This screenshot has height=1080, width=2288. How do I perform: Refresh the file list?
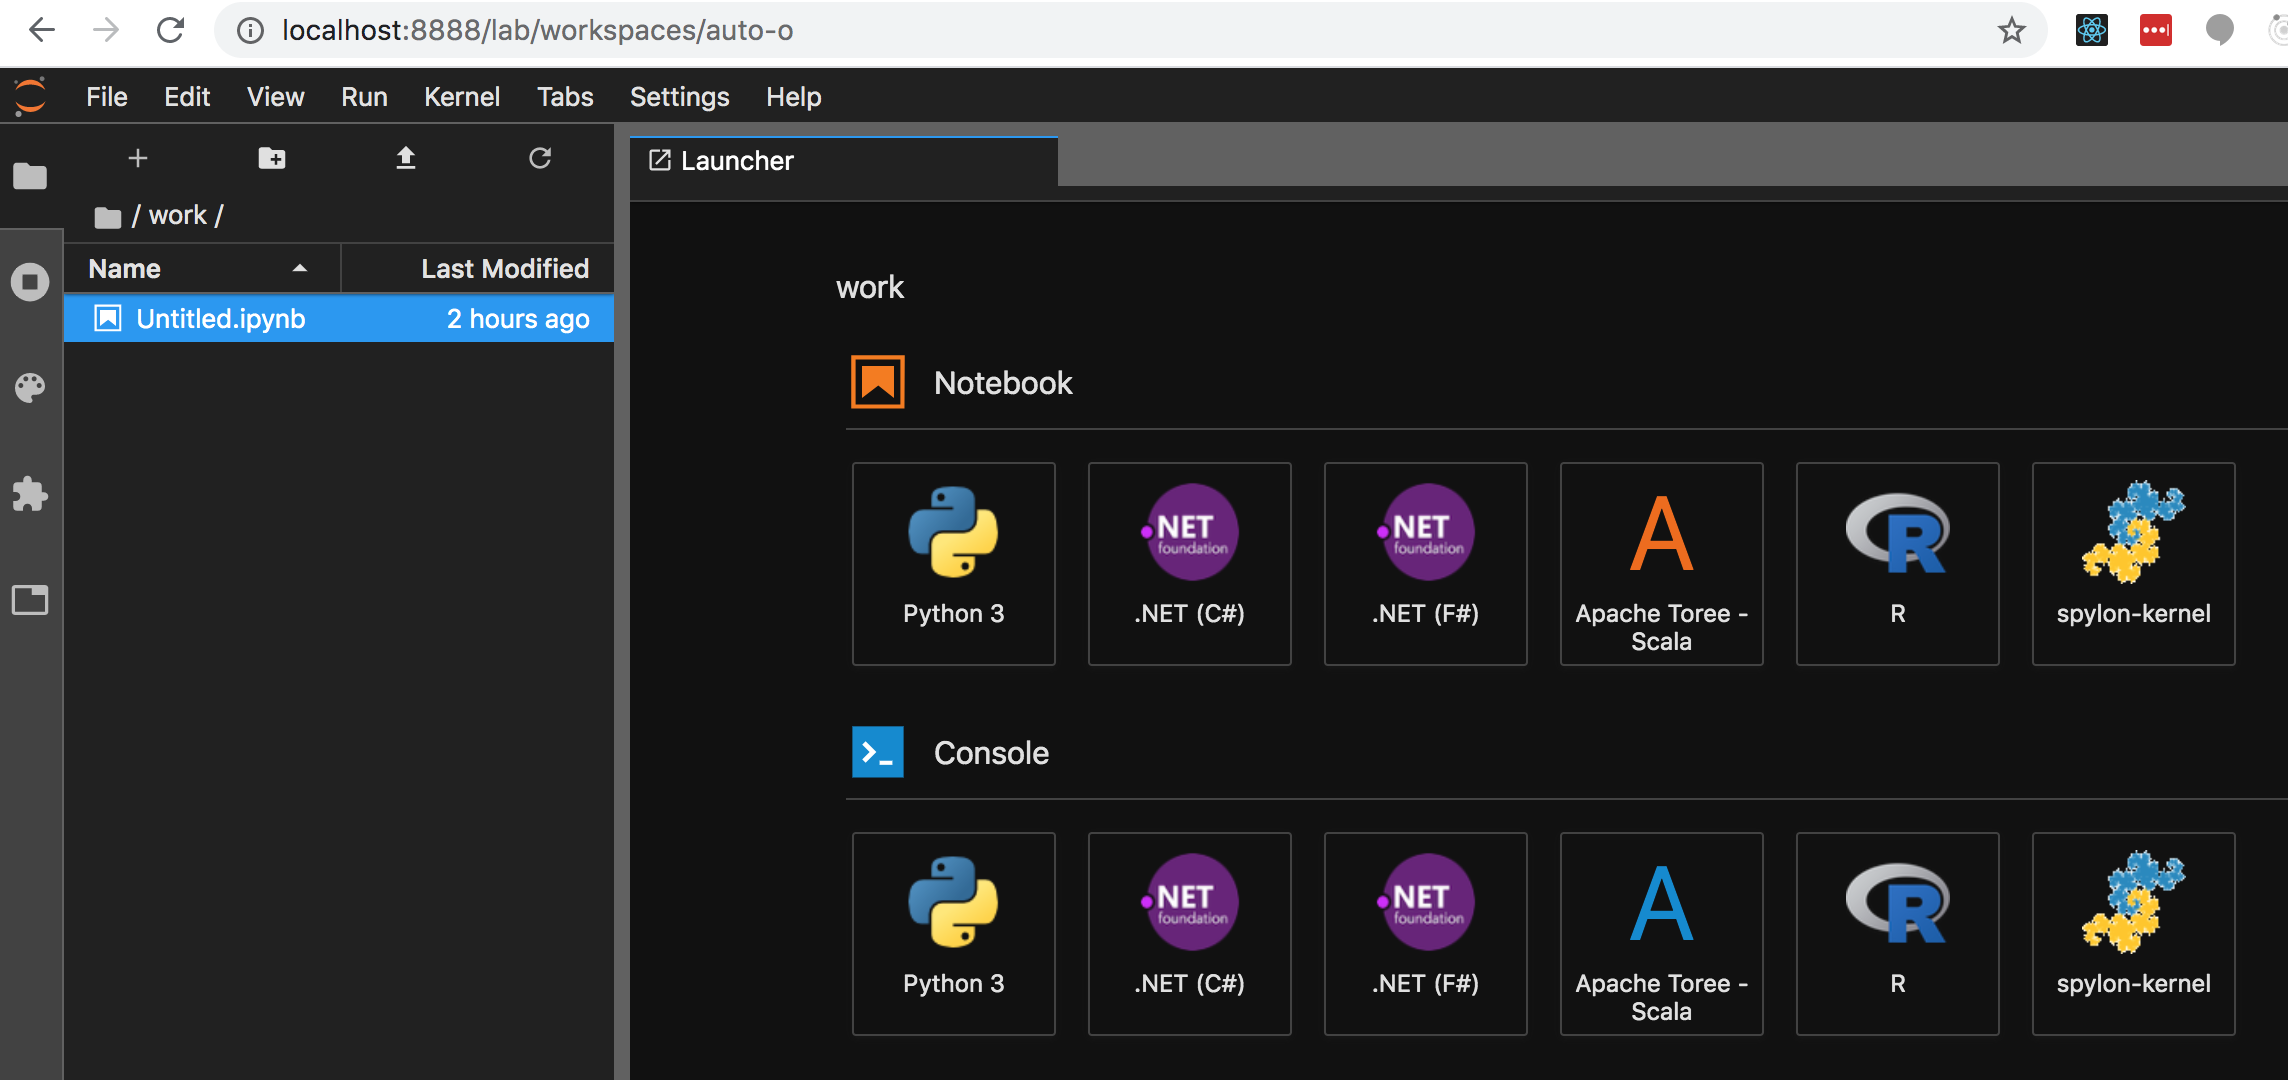[540, 158]
